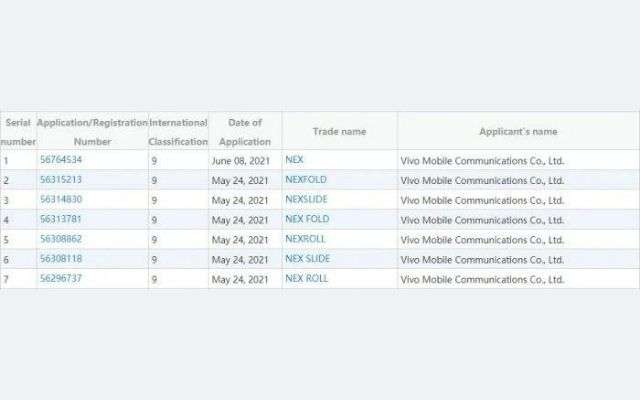Open the NEX ROLL trademark entry
The width and height of the screenshot is (640, 400).
pyautogui.click(x=307, y=278)
